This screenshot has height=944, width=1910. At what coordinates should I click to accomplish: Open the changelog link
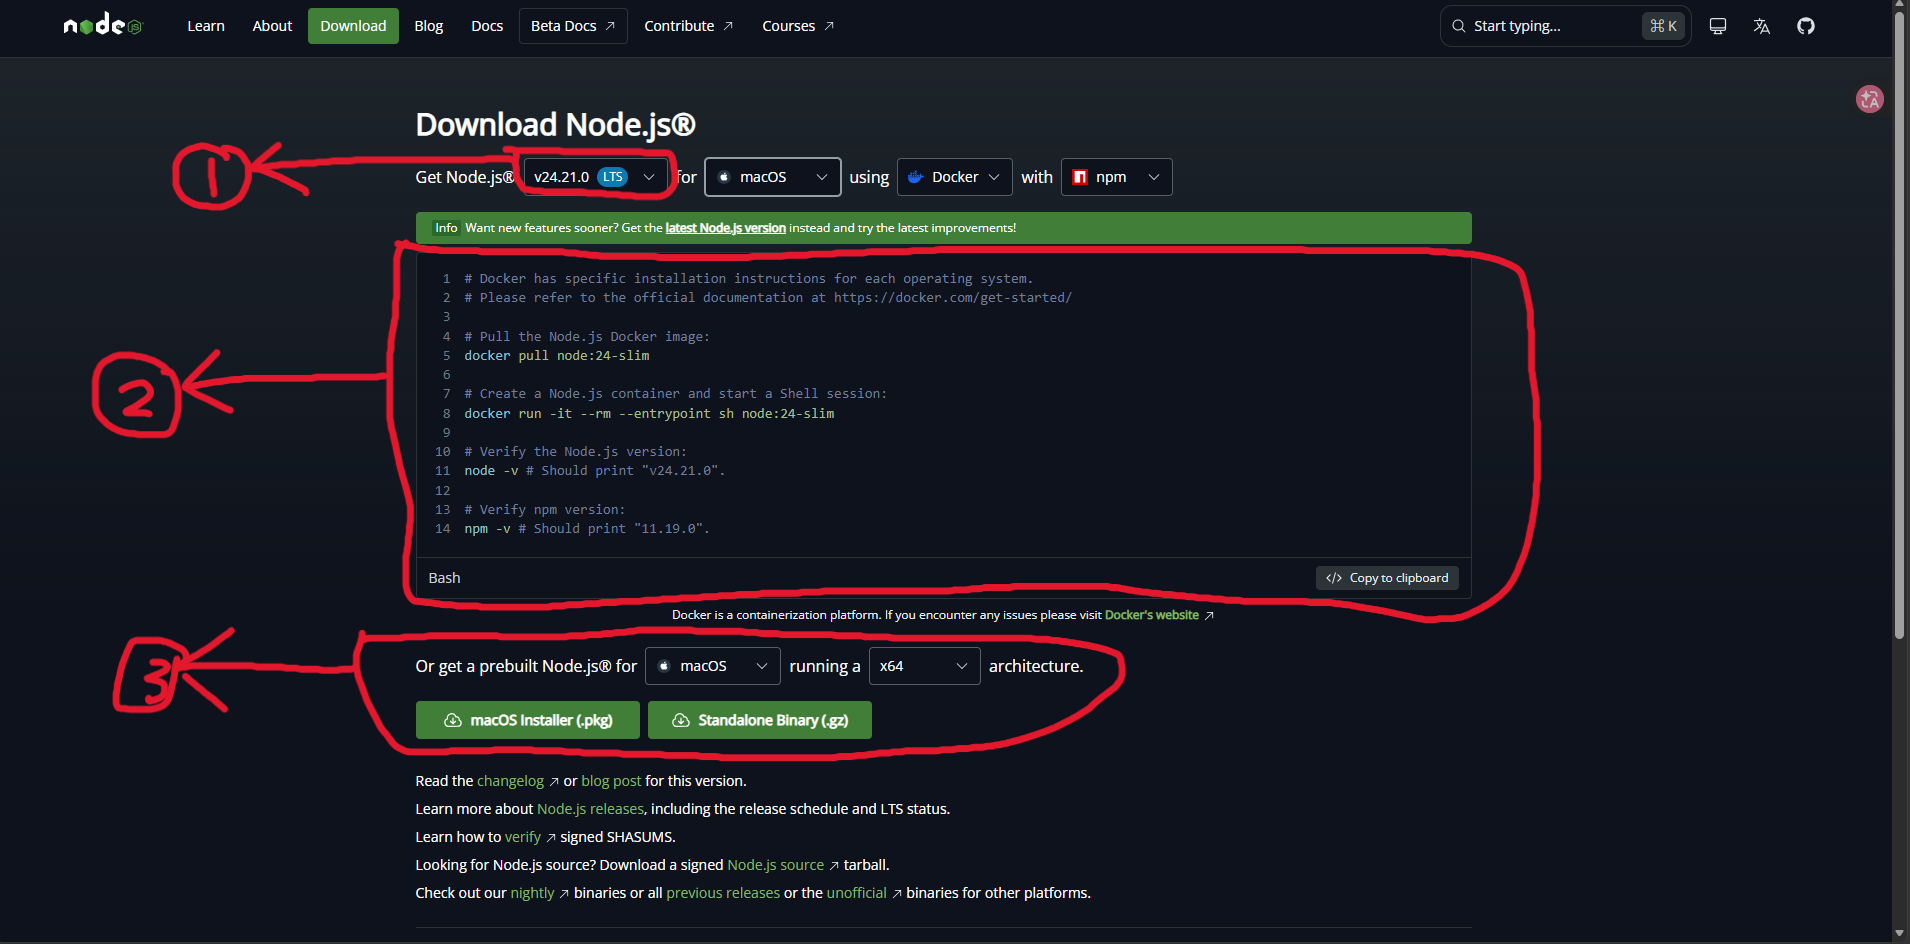pos(511,781)
